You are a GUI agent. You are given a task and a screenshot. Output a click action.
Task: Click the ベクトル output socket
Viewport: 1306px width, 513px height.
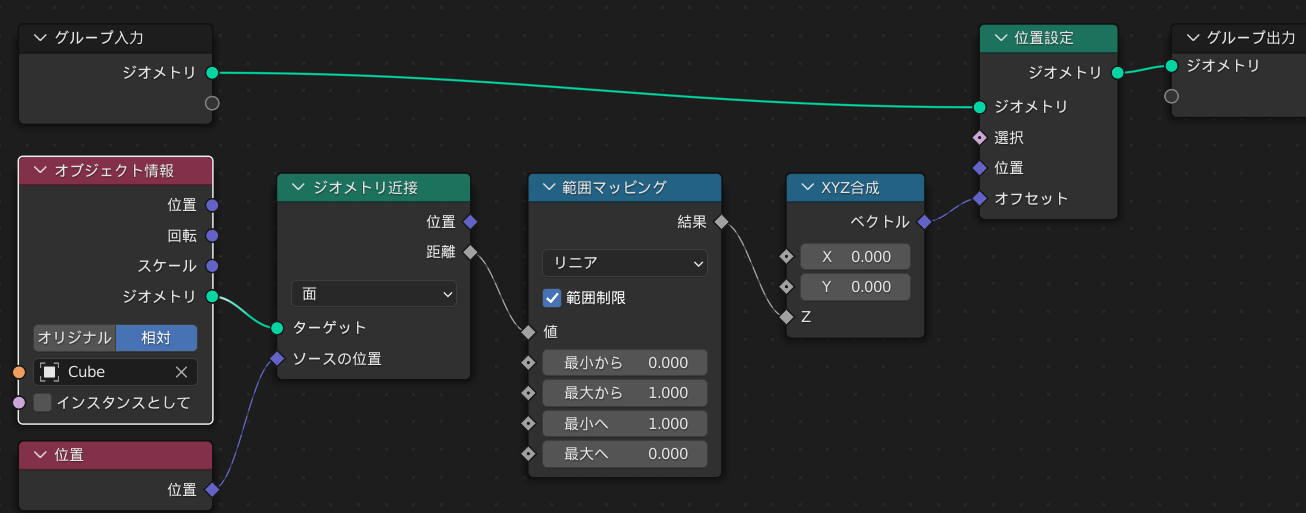click(924, 222)
